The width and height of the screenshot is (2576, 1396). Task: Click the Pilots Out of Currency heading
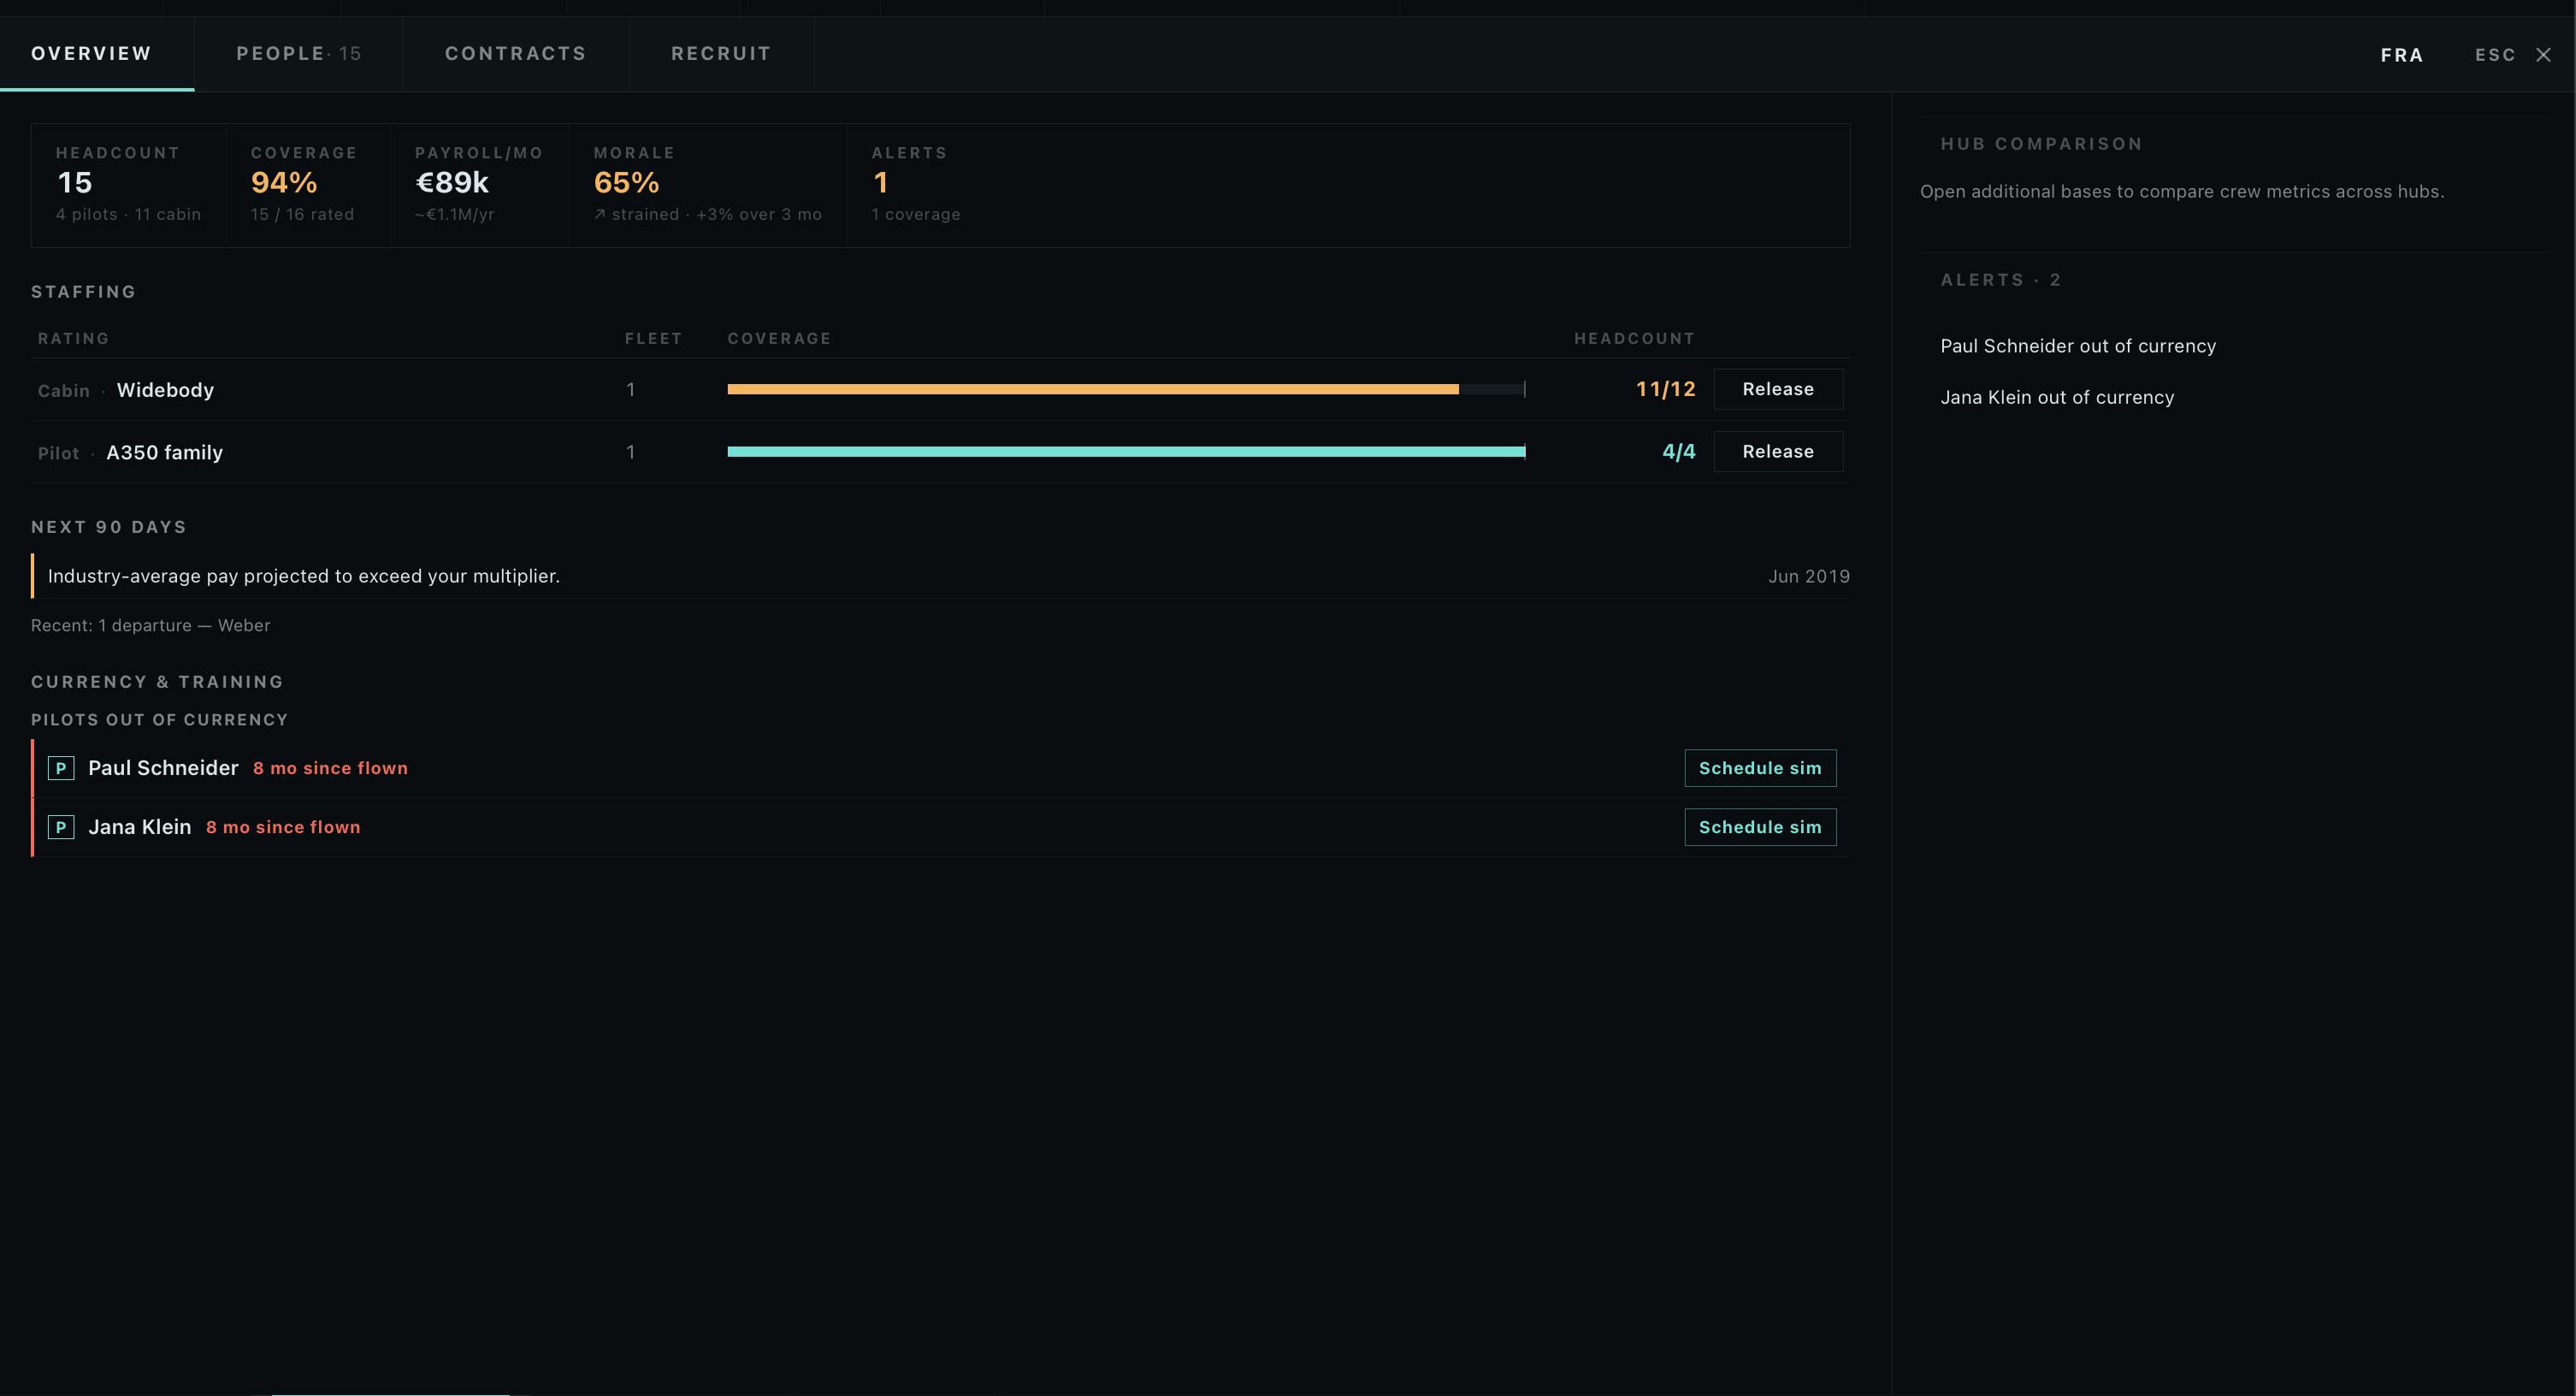159,720
